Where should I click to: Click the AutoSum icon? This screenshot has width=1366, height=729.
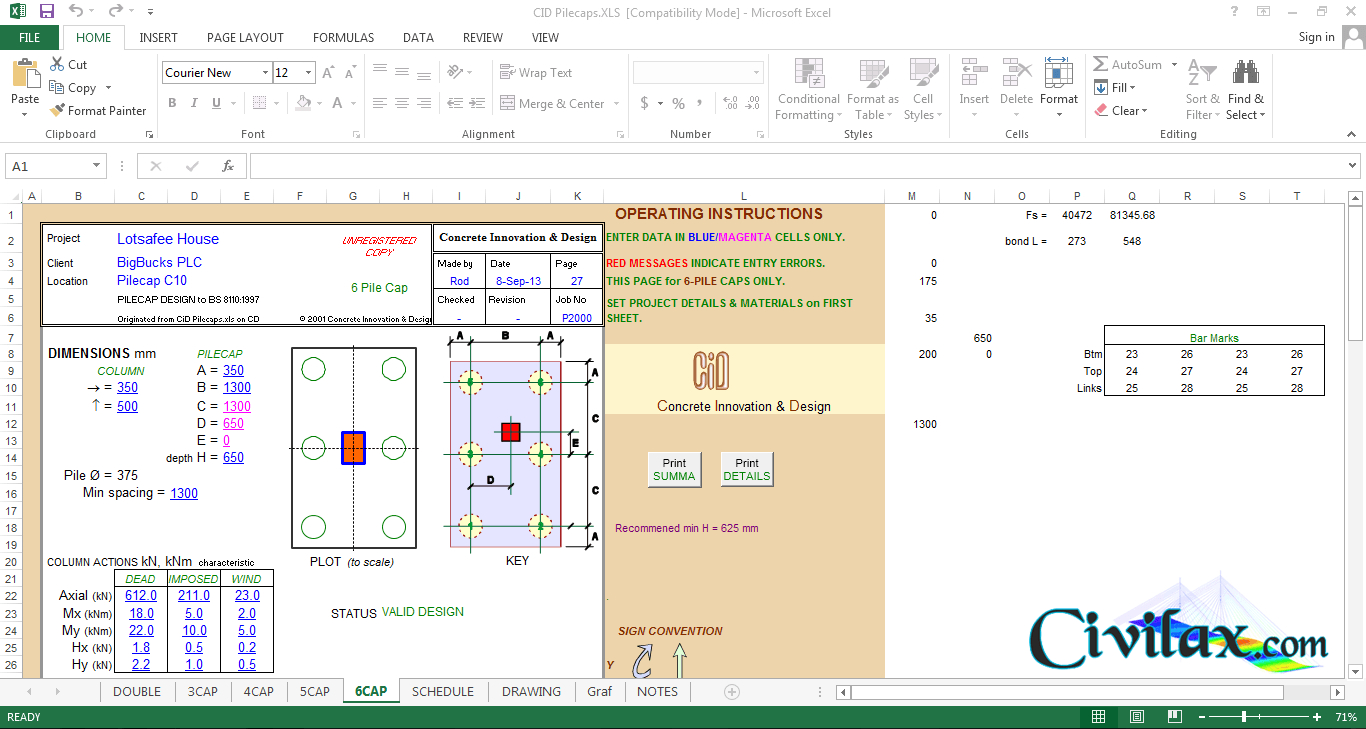pyautogui.click(x=1101, y=65)
